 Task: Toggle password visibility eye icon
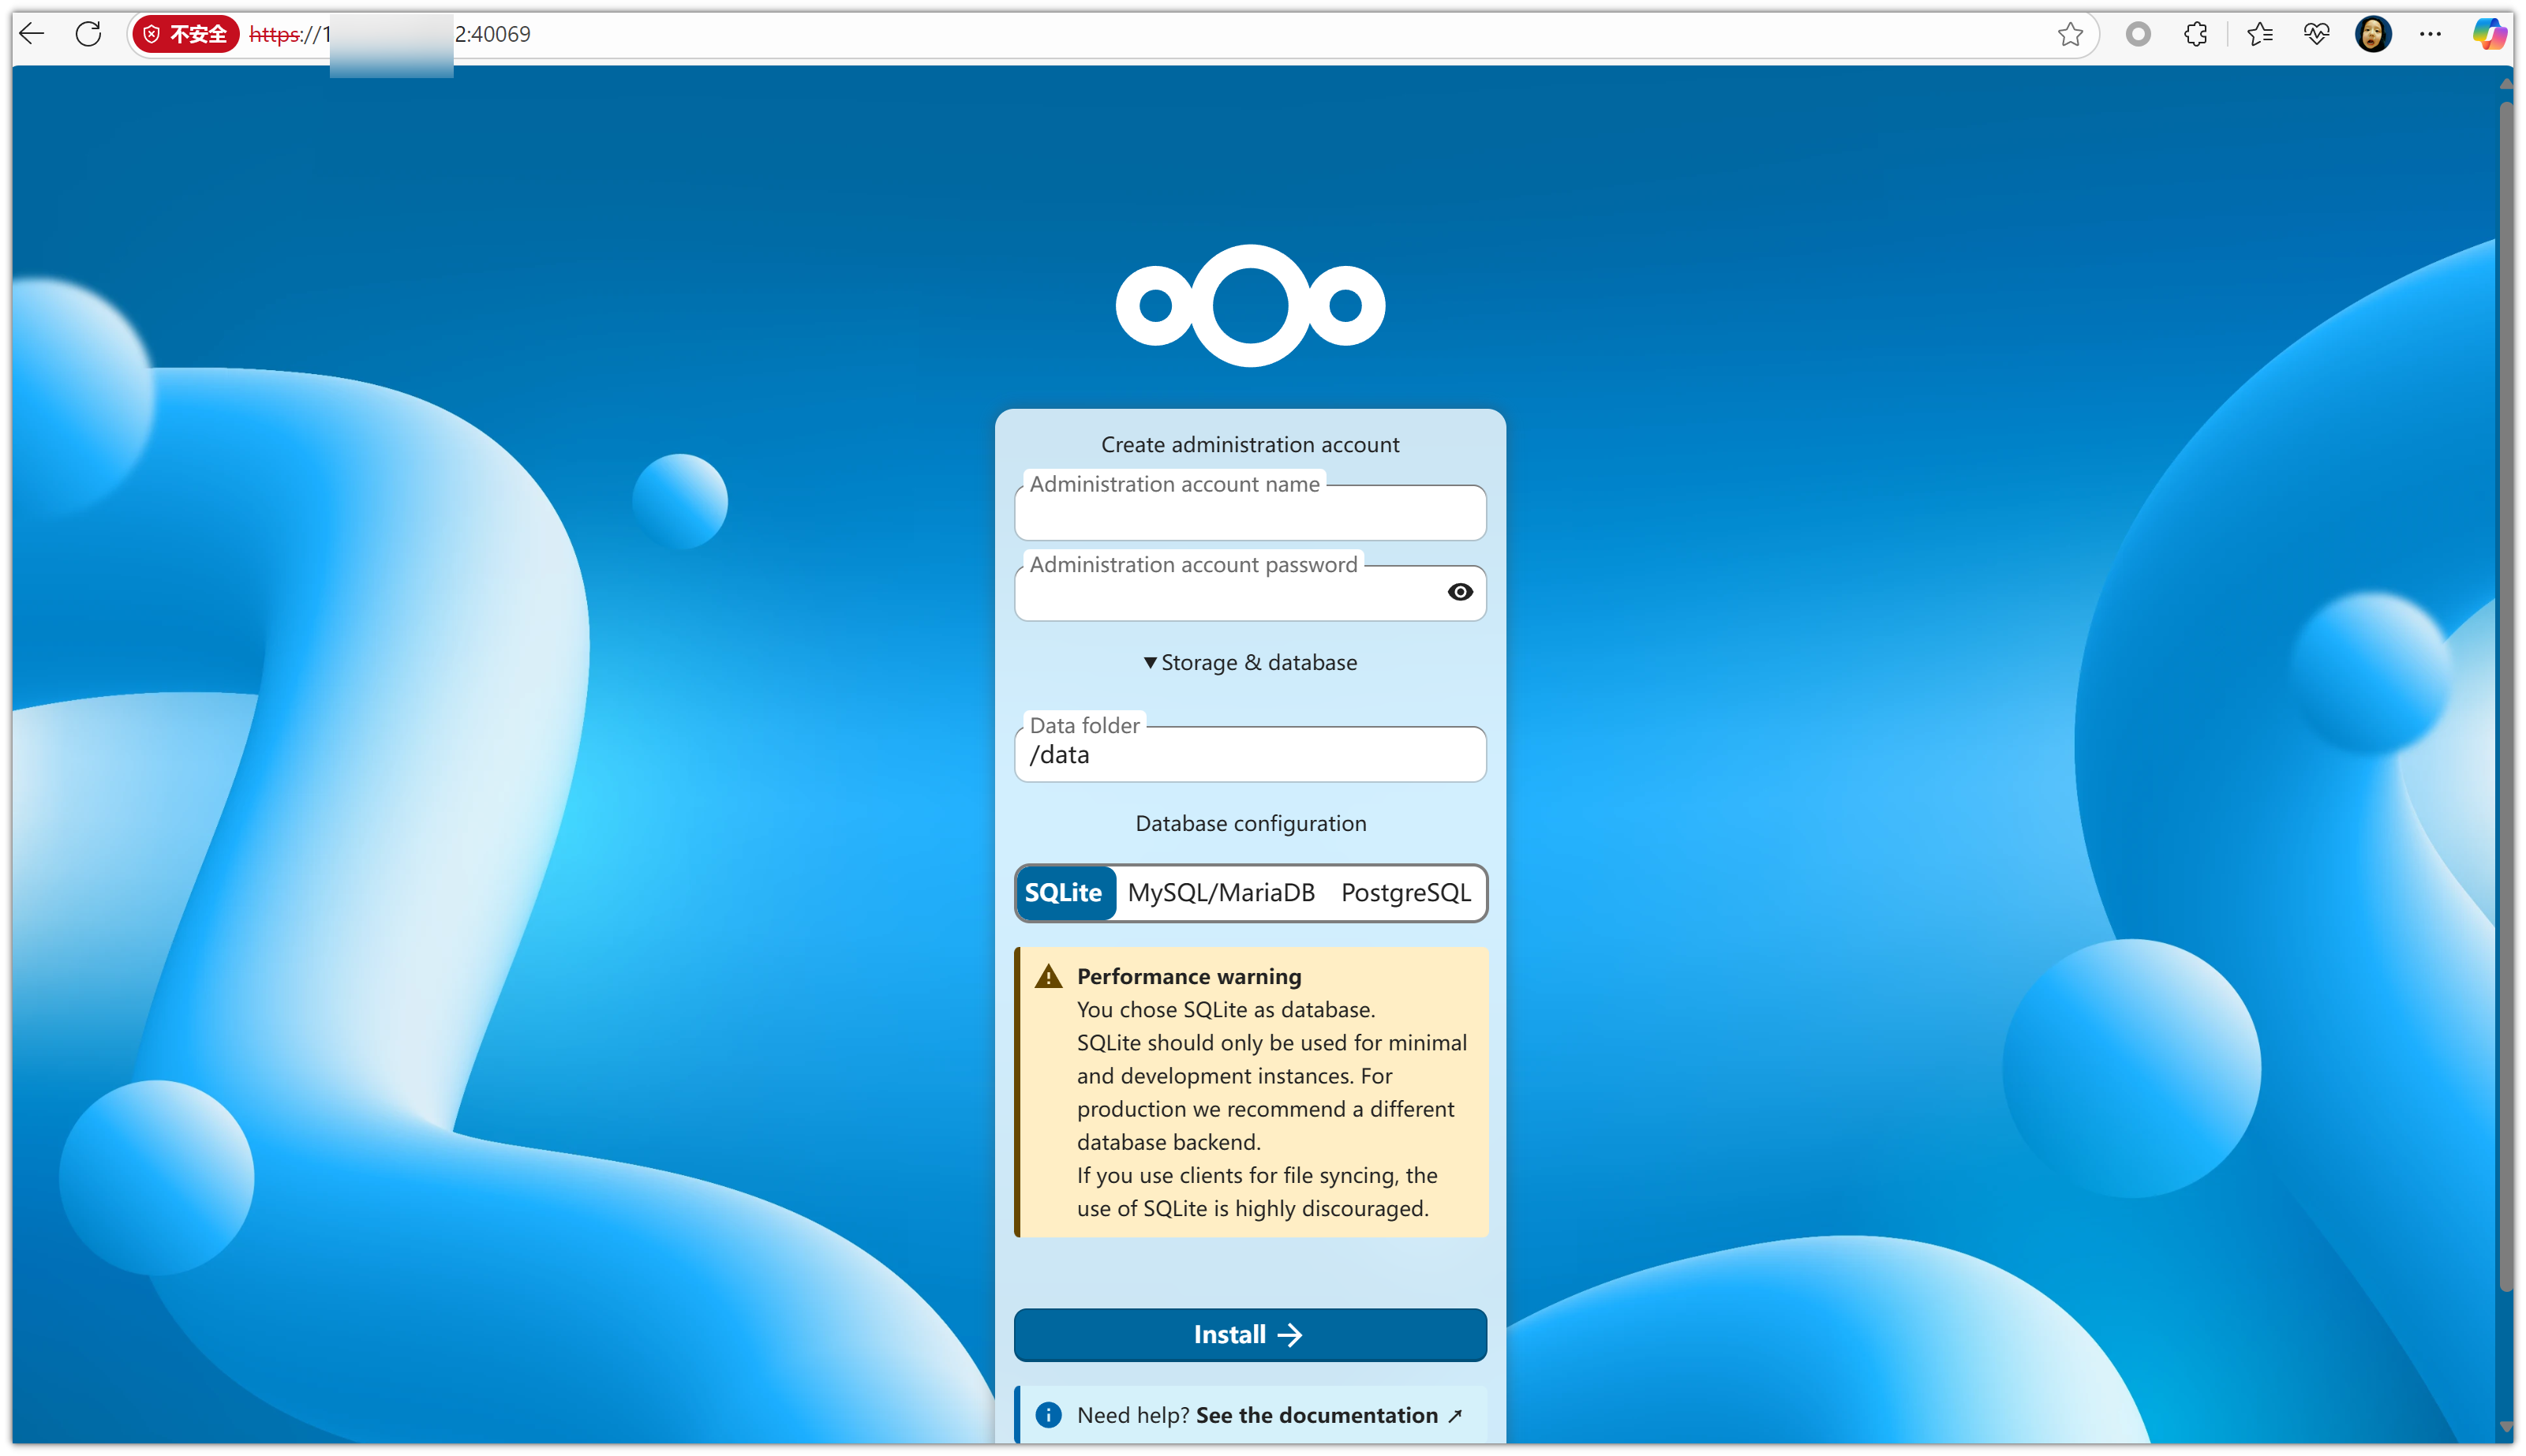(1459, 592)
